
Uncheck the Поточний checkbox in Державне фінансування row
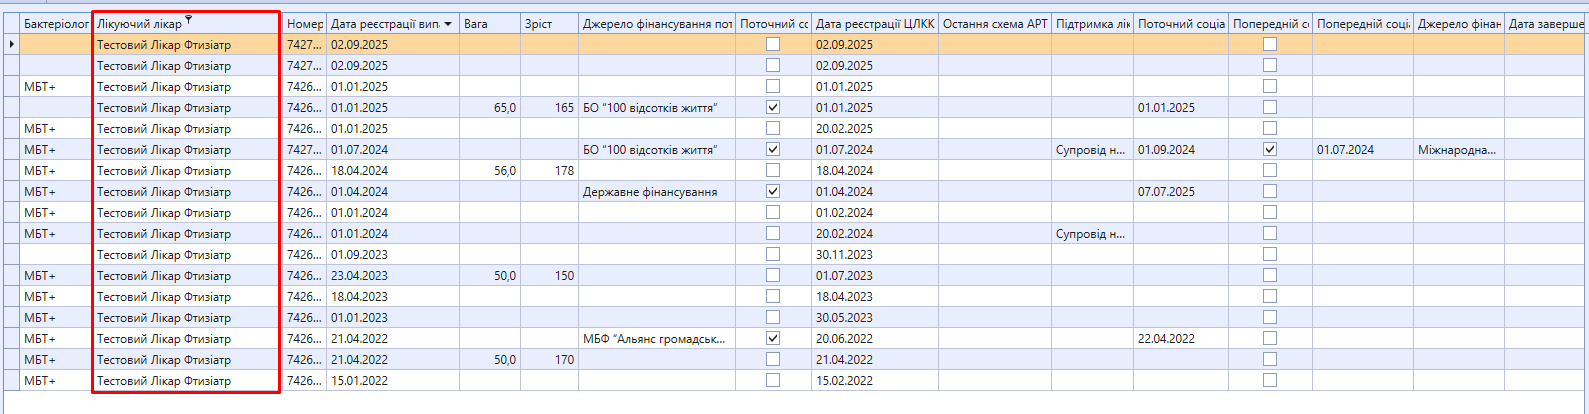[x=773, y=191]
